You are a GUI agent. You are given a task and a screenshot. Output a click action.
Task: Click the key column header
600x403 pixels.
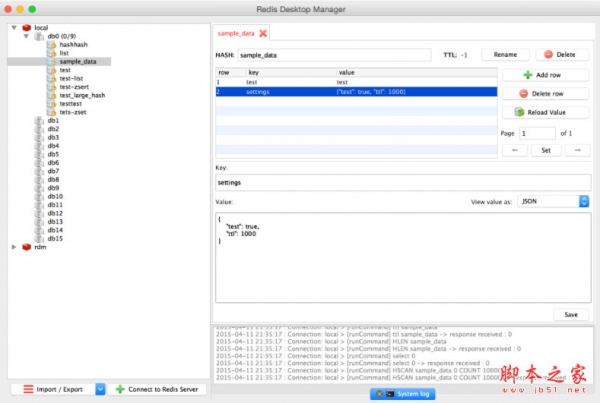(291, 72)
